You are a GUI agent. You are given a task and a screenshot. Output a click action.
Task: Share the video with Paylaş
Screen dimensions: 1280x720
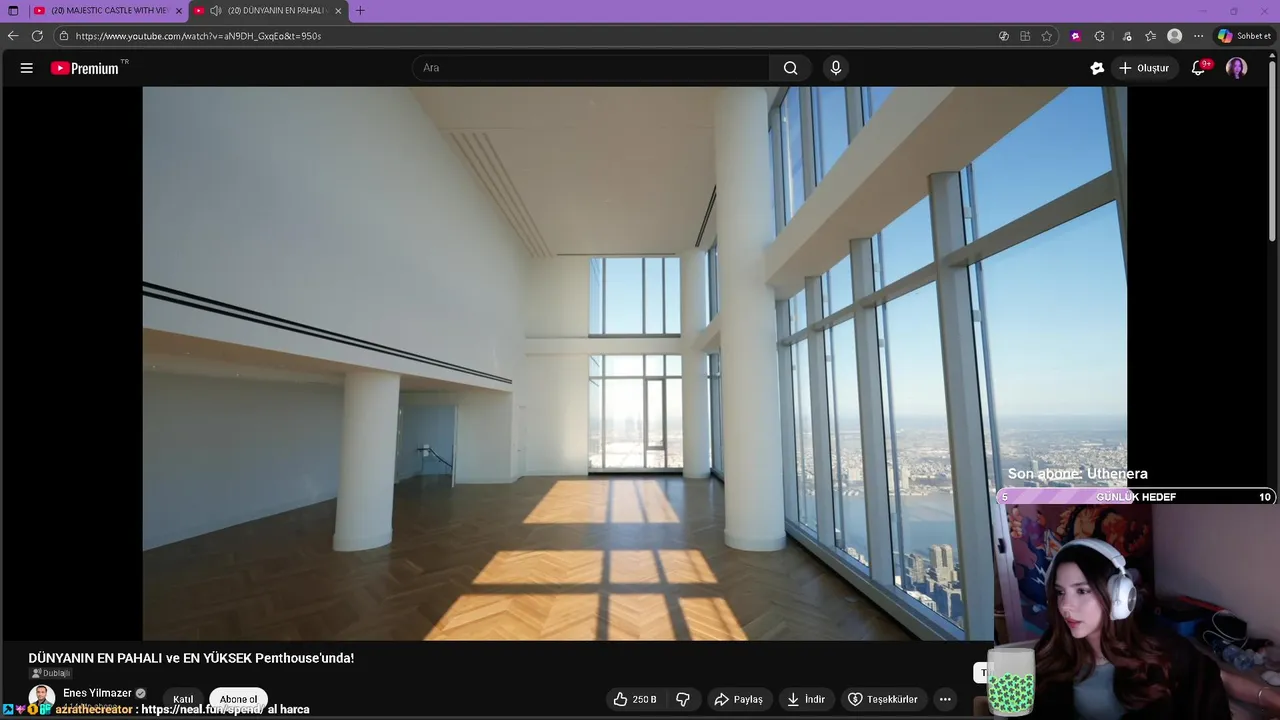(738, 699)
